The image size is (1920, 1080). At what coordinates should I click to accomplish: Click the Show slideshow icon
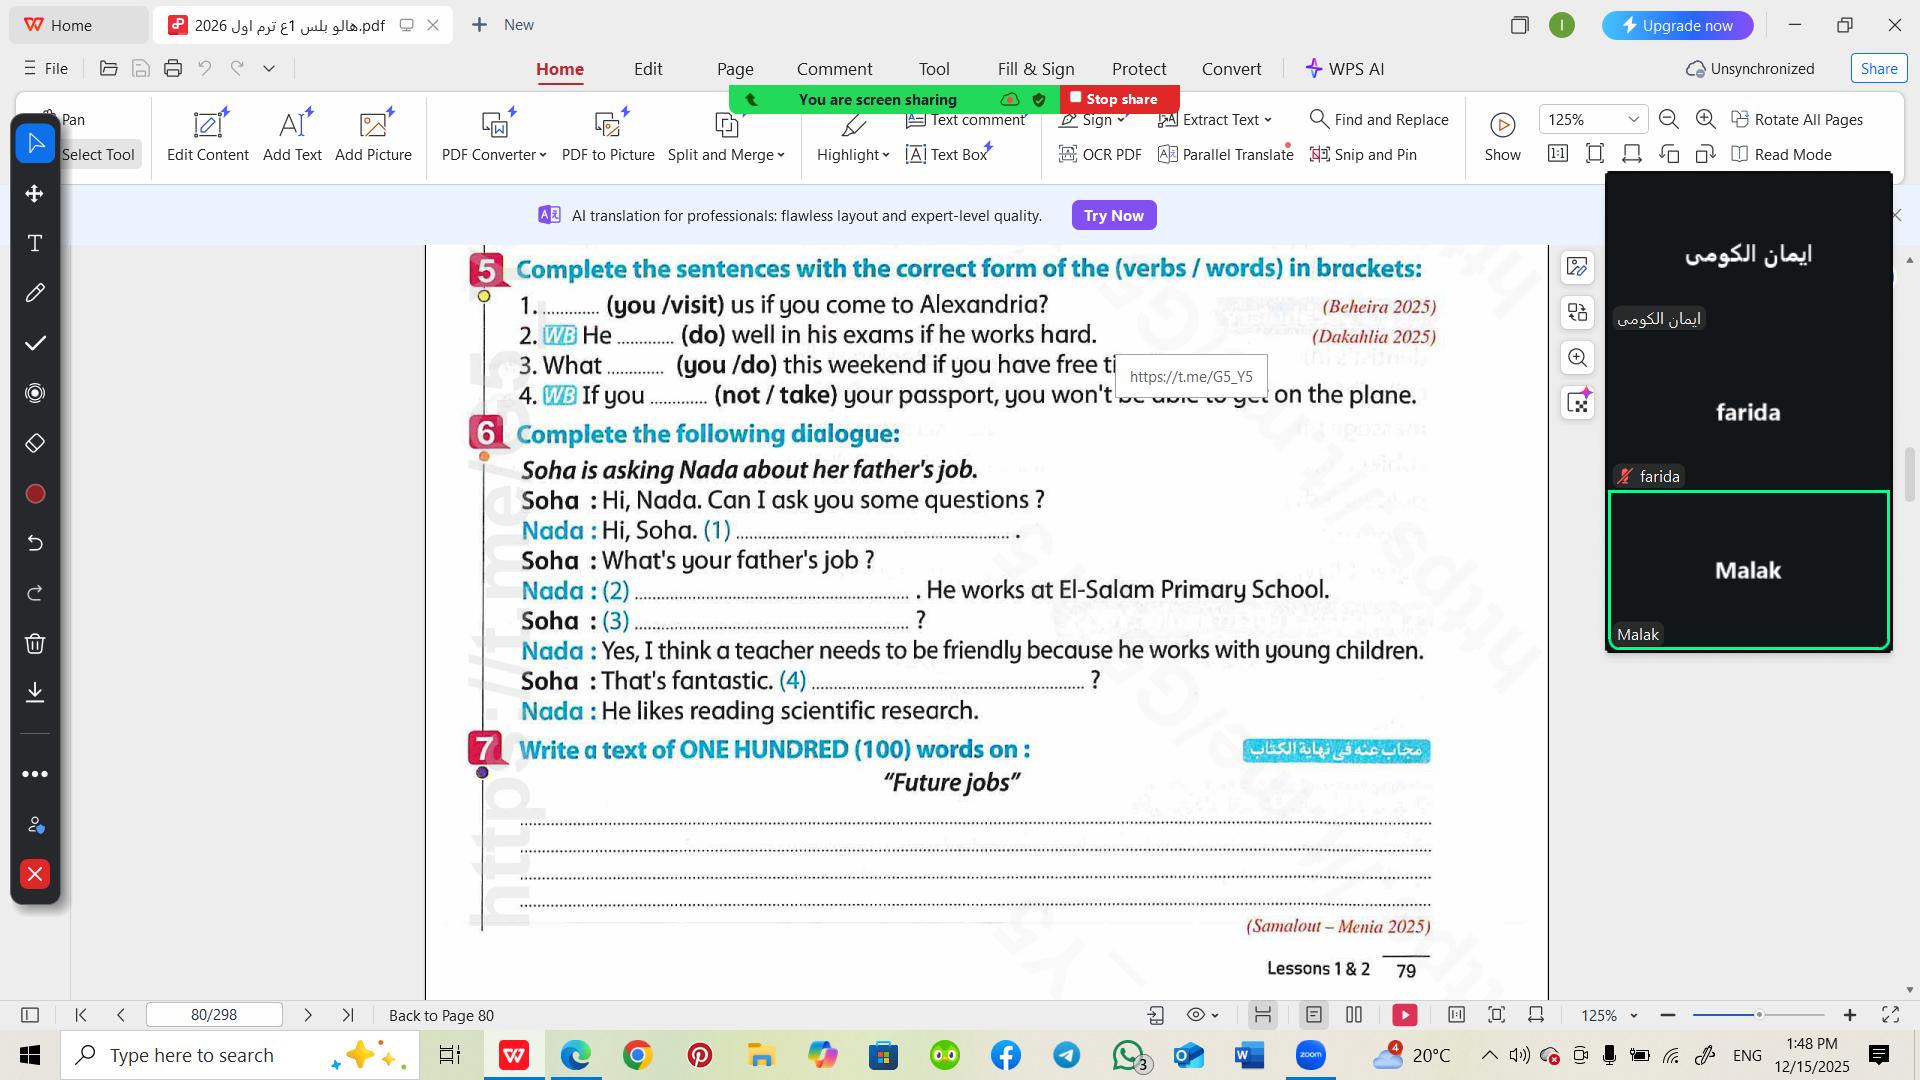[x=1502, y=135]
